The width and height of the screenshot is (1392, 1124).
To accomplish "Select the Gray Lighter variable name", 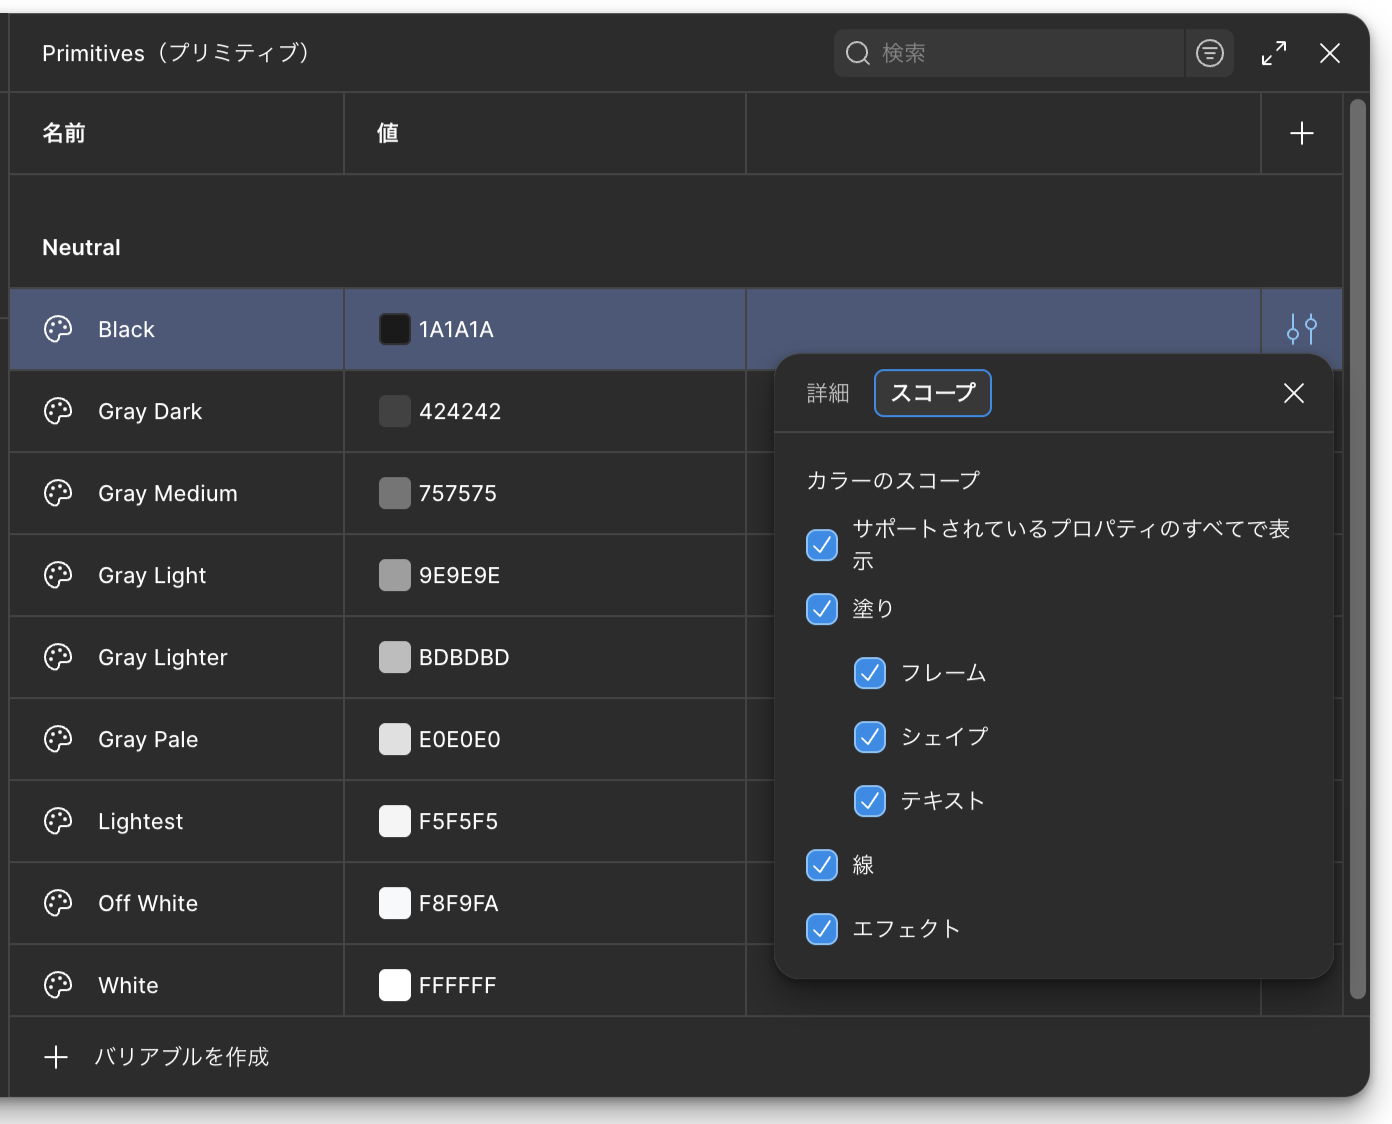I will (x=163, y=657).
